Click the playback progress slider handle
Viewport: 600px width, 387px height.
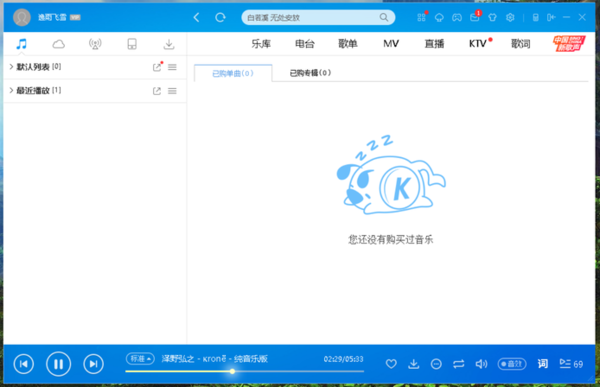(x=232, y=371)
